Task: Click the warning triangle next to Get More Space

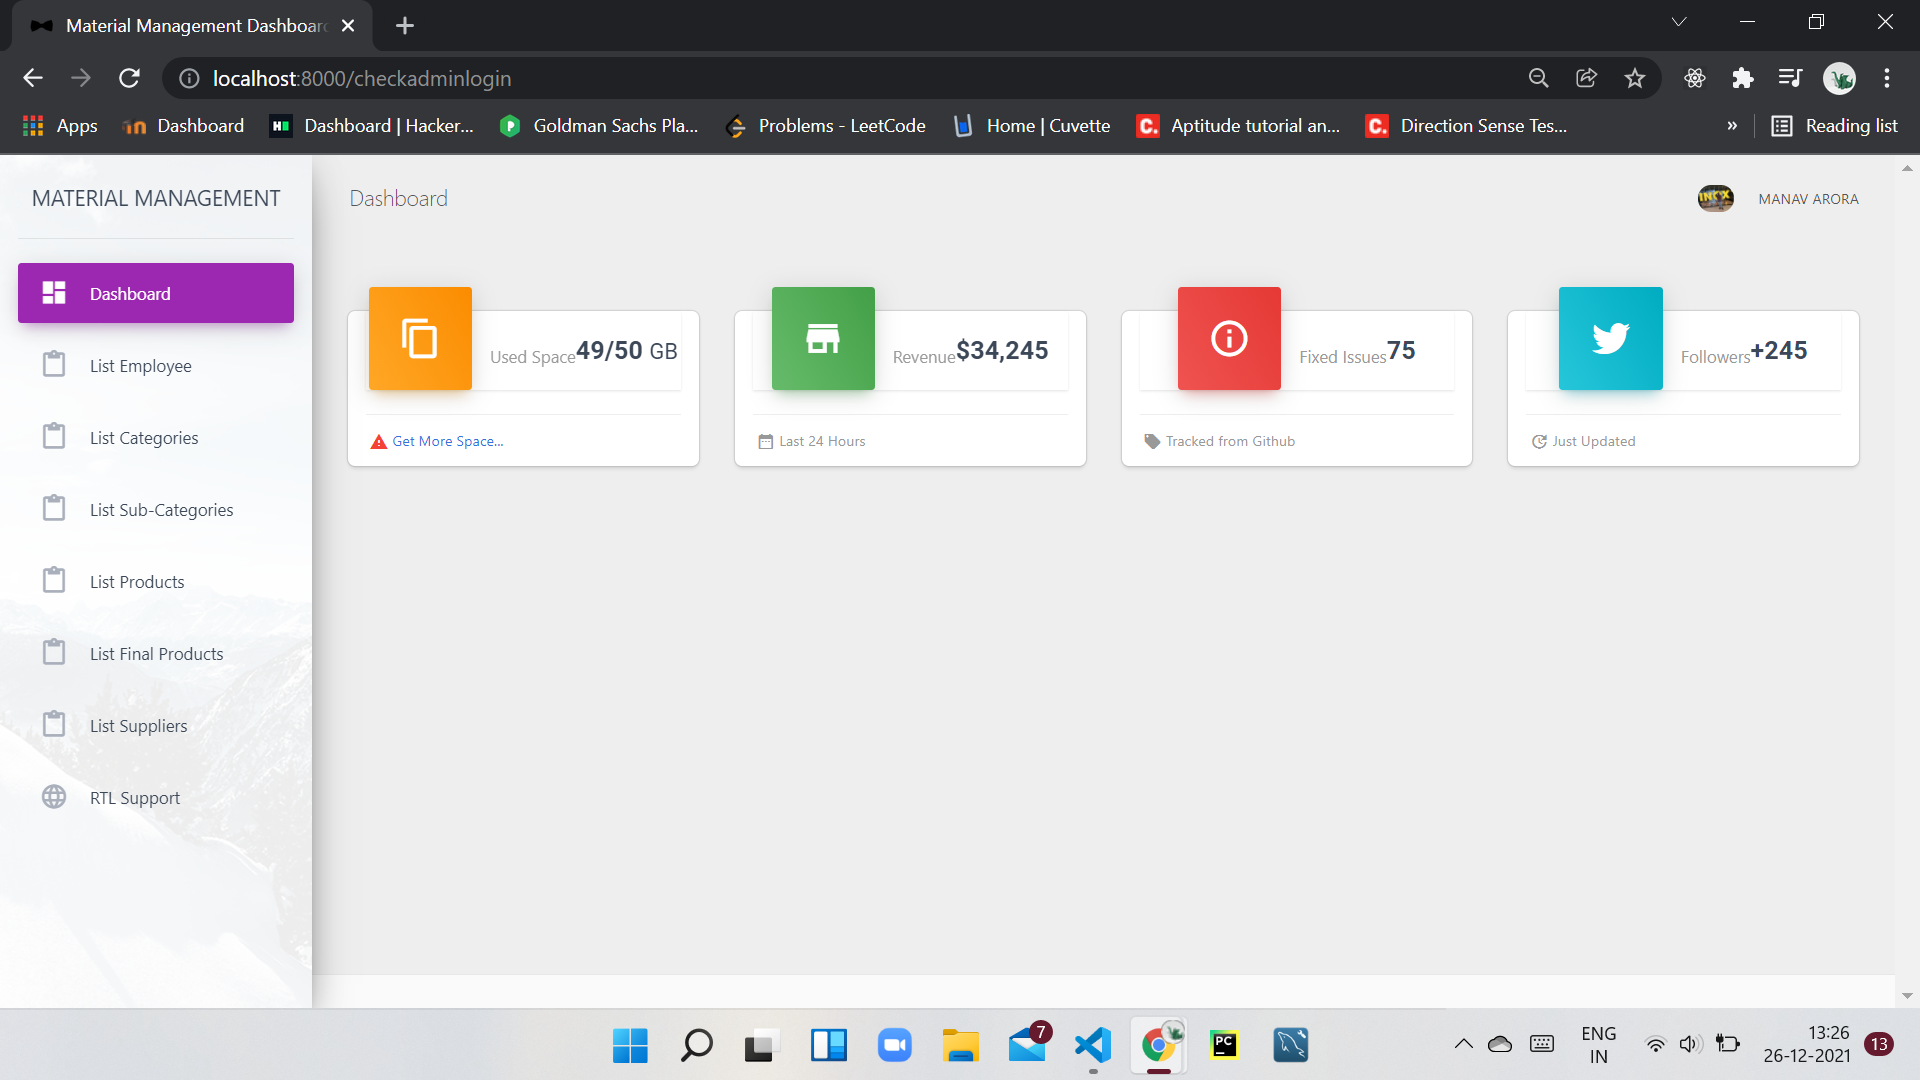Action: pos(378,440)
